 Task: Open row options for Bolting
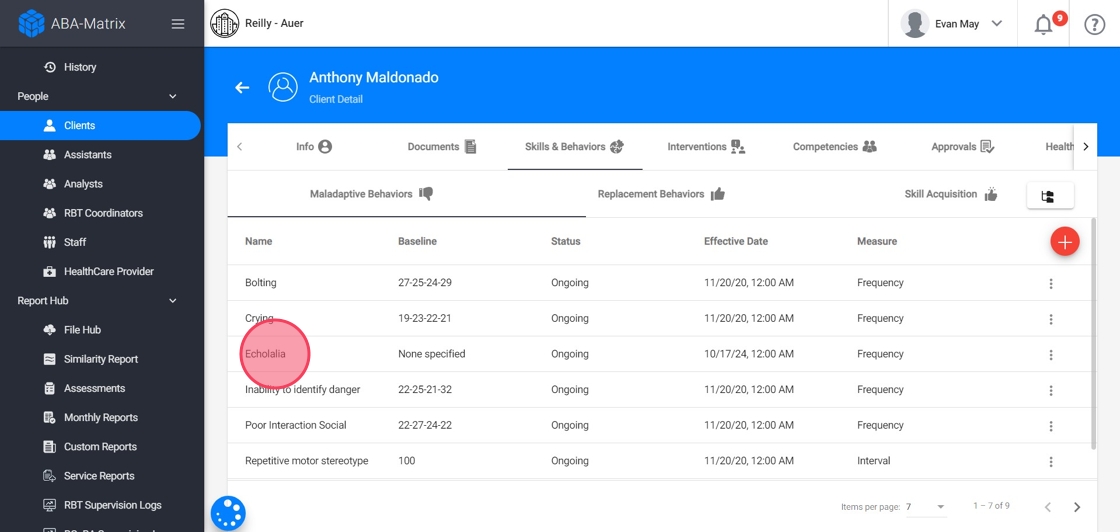(x=1051, y=283)
